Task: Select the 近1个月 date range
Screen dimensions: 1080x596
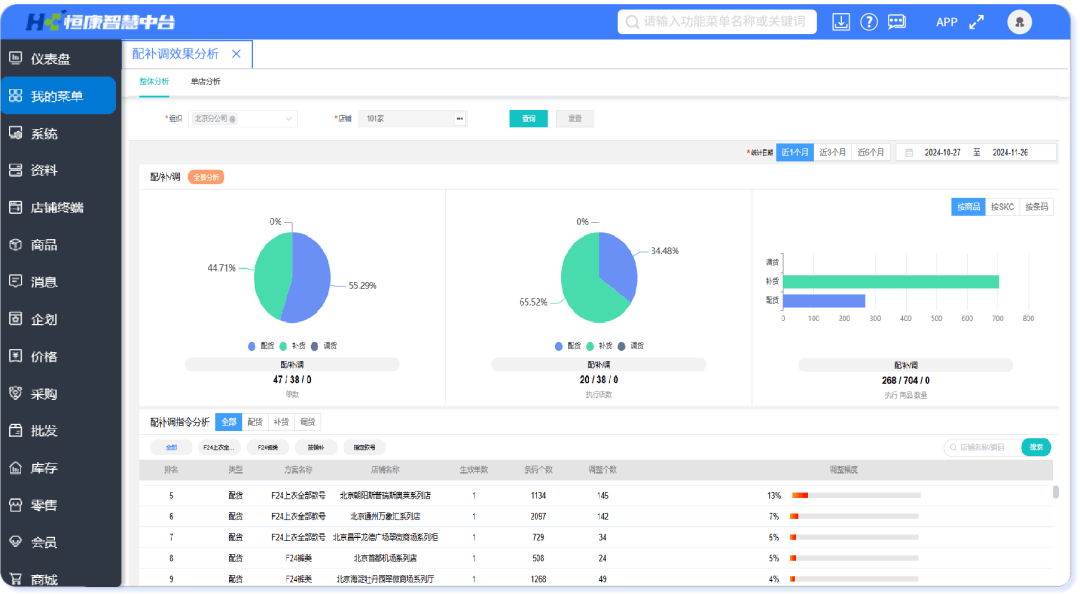Action: pos(794,152)
